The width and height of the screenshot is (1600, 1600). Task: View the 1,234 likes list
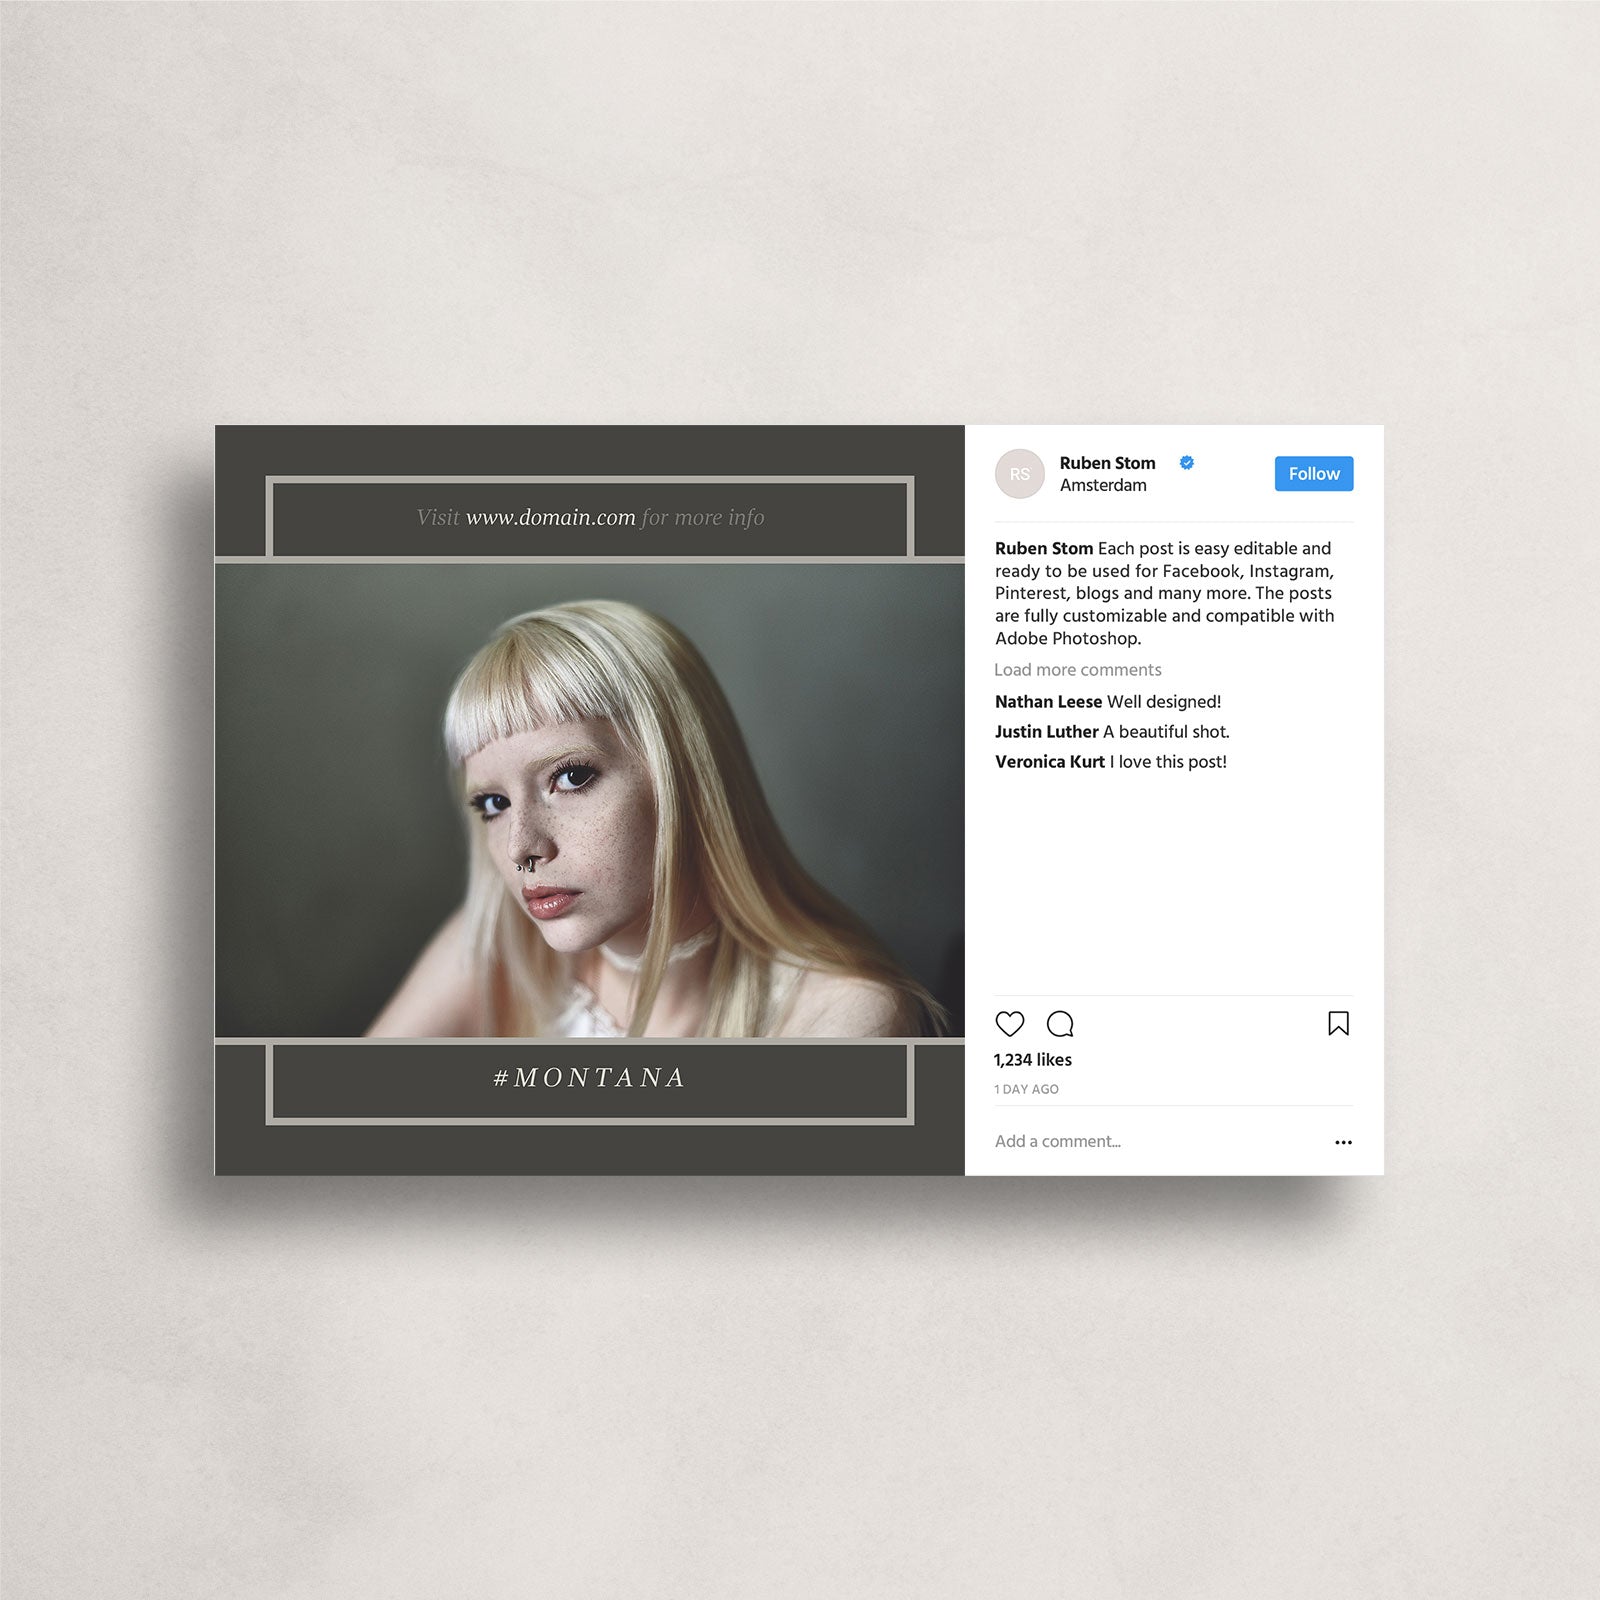[x=1032, y=1060]
